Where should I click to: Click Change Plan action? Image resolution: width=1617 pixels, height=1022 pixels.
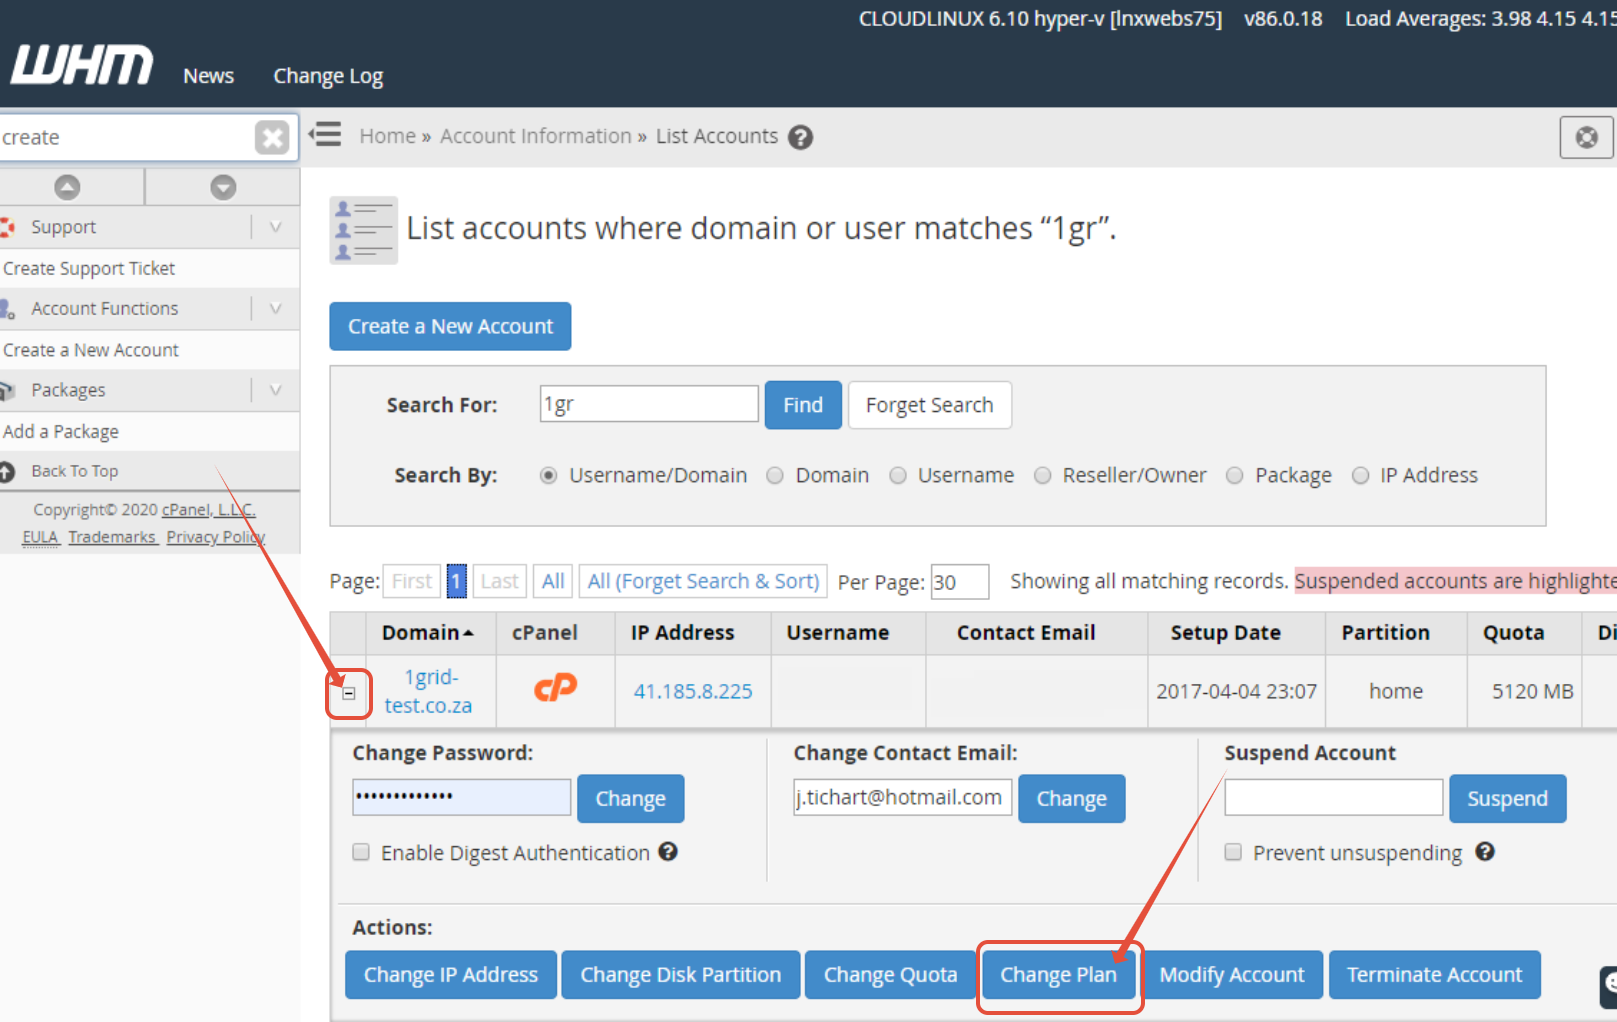tap(1059, 975)
